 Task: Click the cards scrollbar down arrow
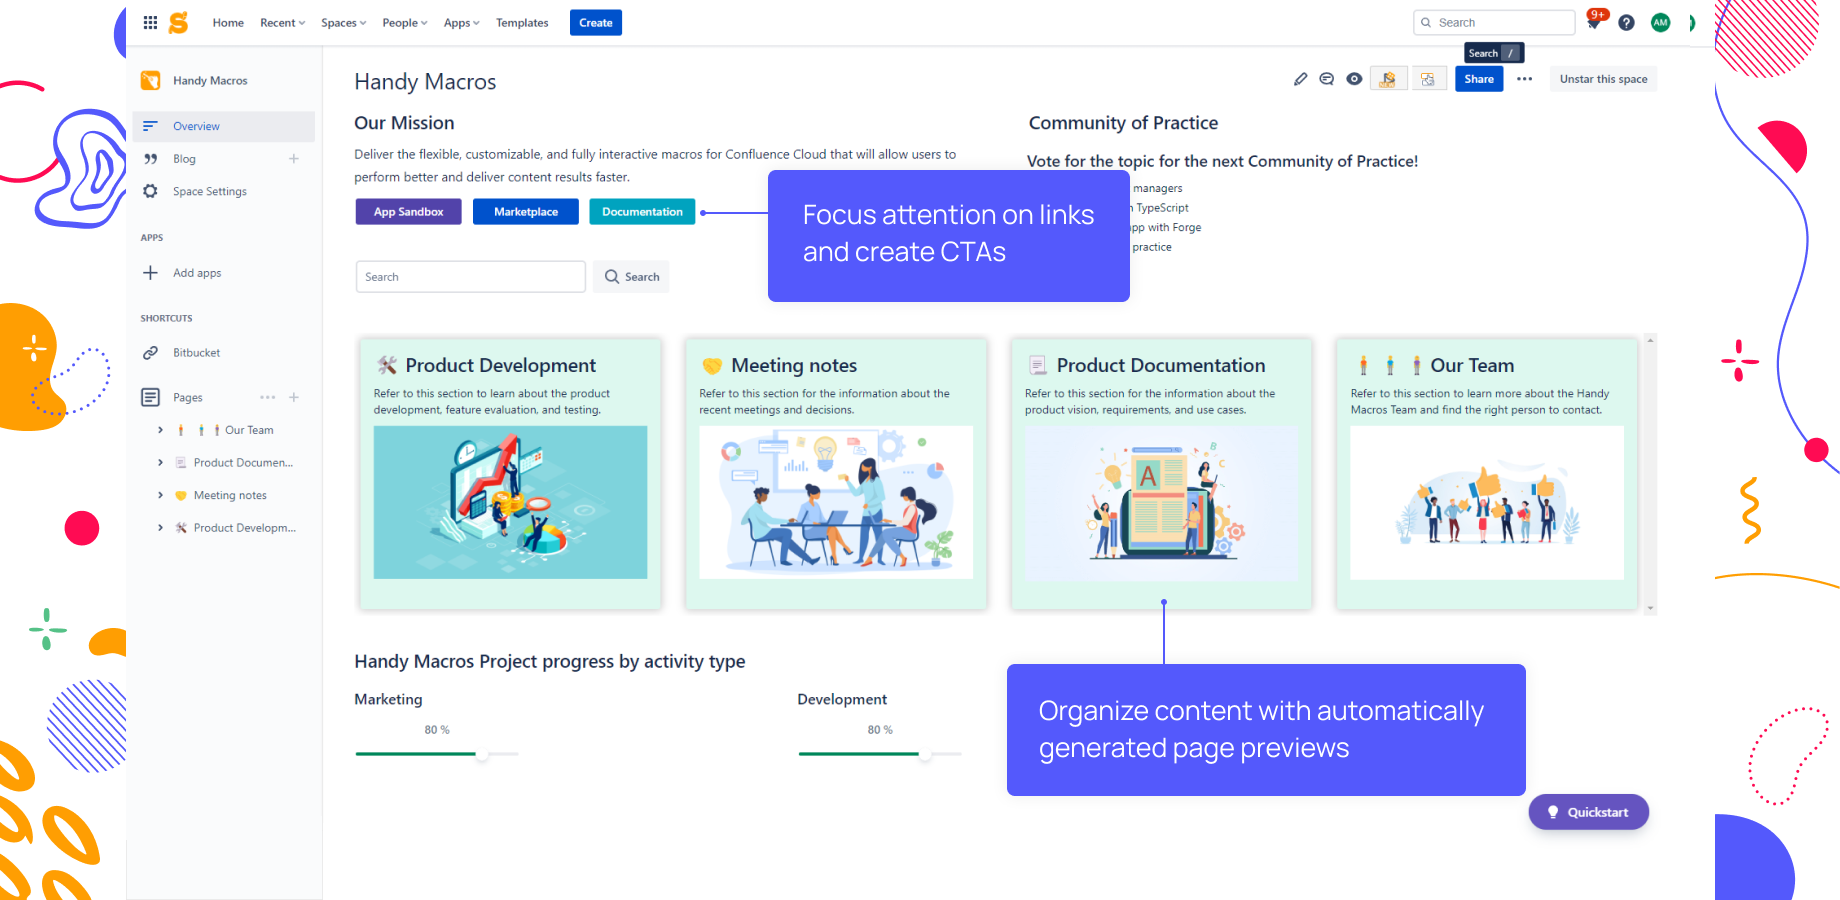1650,608
